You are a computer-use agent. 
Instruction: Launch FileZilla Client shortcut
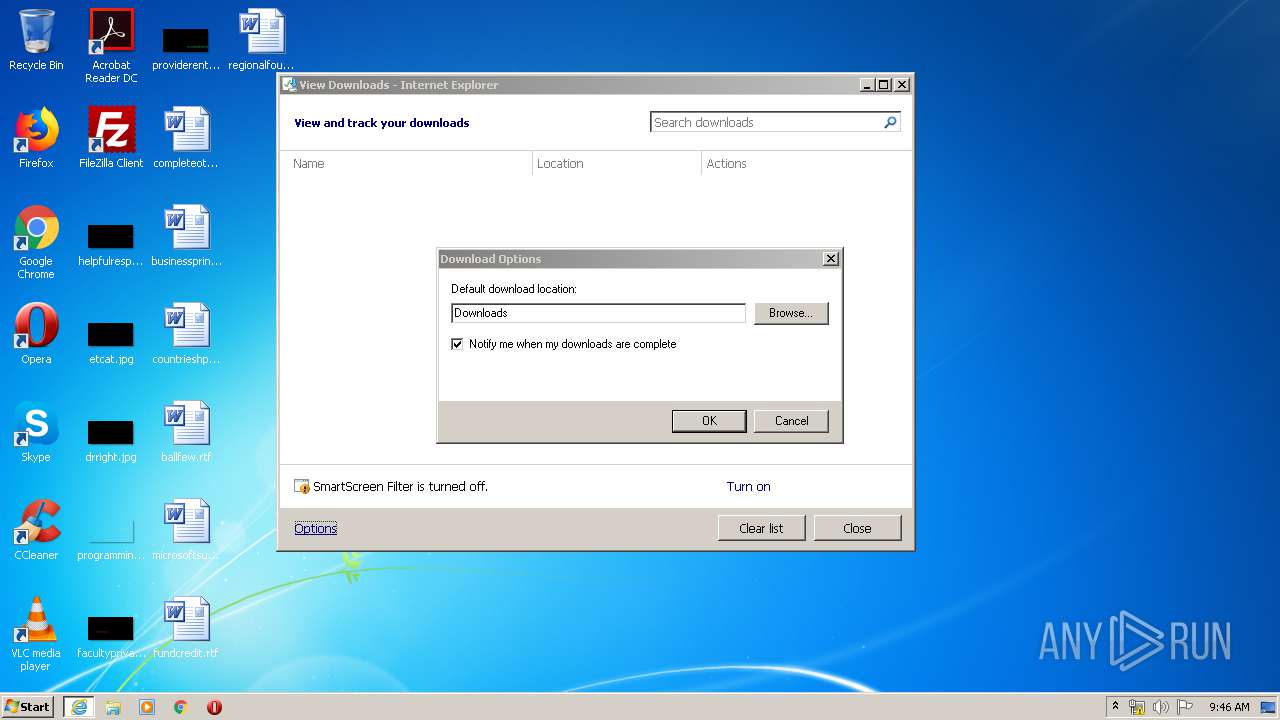click(111, 138)
